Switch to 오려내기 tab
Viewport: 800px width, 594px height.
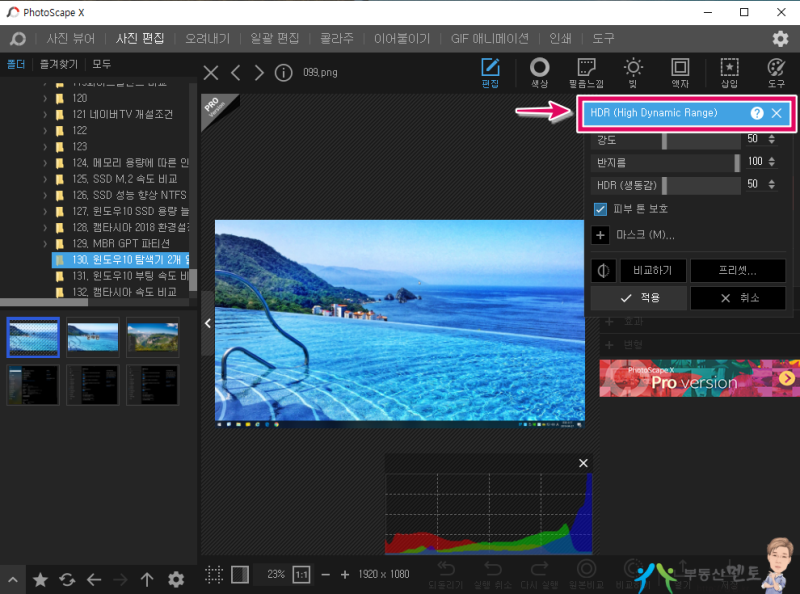(x=208, y=38)
